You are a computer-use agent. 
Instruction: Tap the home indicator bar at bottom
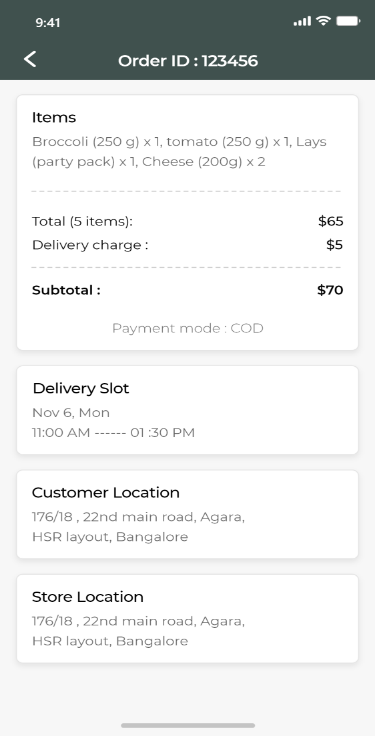pos(188,725)
